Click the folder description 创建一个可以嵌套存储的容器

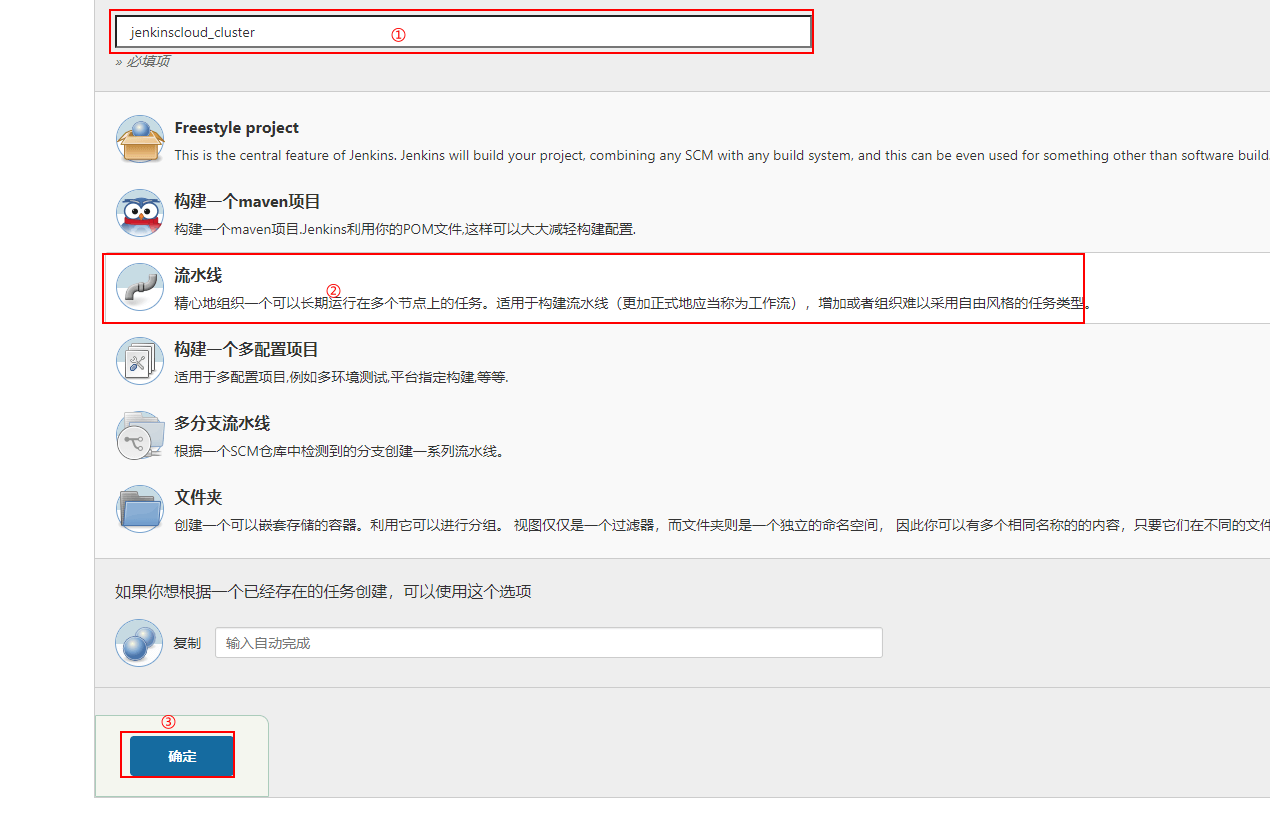tap(722, 525)
